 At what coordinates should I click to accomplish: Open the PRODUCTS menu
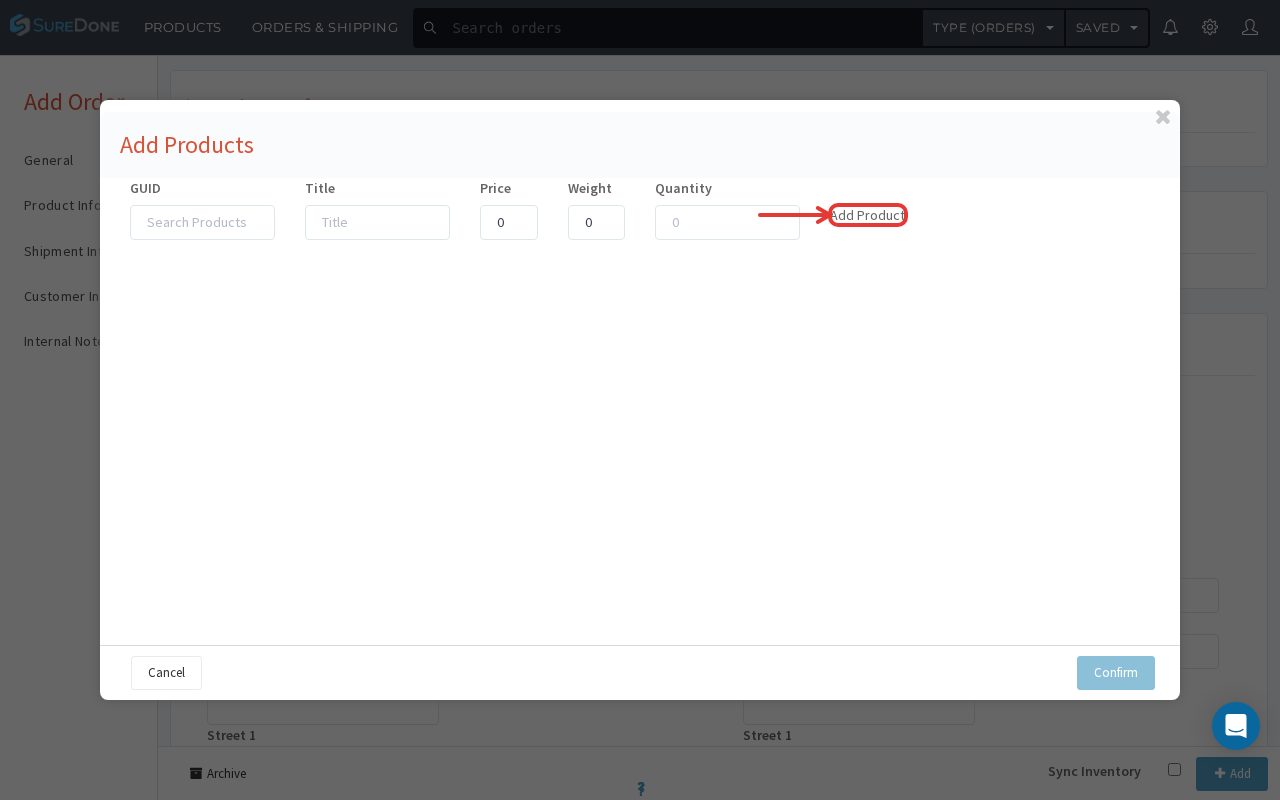(x=183, y=27)
